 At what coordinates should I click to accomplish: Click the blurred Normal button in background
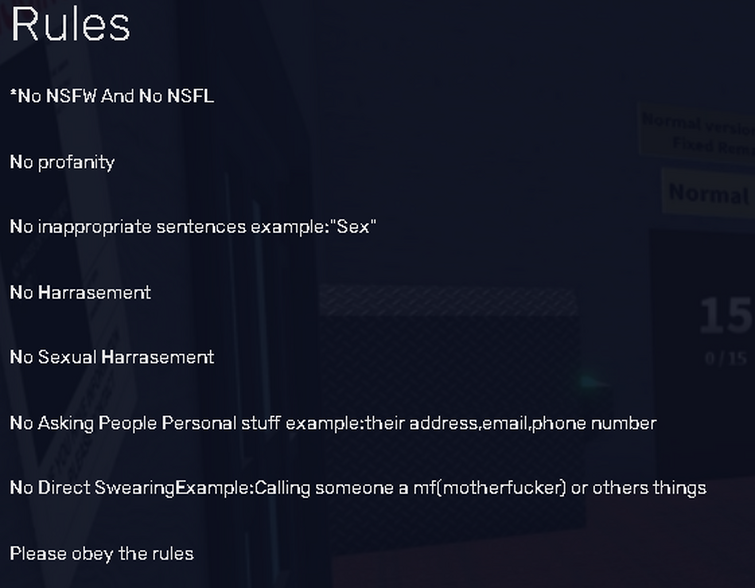tap(708, 194)
